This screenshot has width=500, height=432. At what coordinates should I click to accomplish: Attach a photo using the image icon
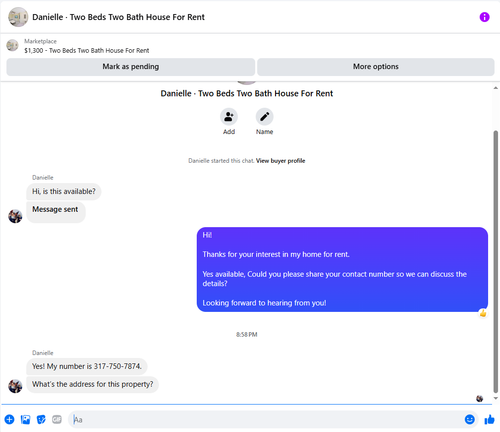pos(25,419)
